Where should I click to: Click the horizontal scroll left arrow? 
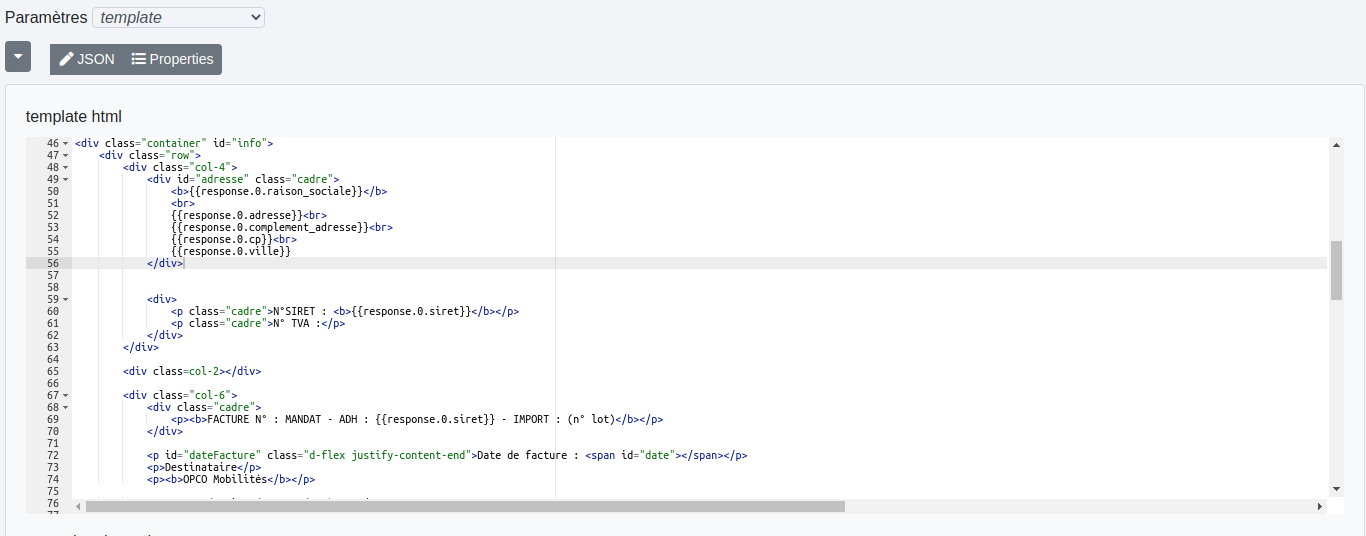coord(79,507)
